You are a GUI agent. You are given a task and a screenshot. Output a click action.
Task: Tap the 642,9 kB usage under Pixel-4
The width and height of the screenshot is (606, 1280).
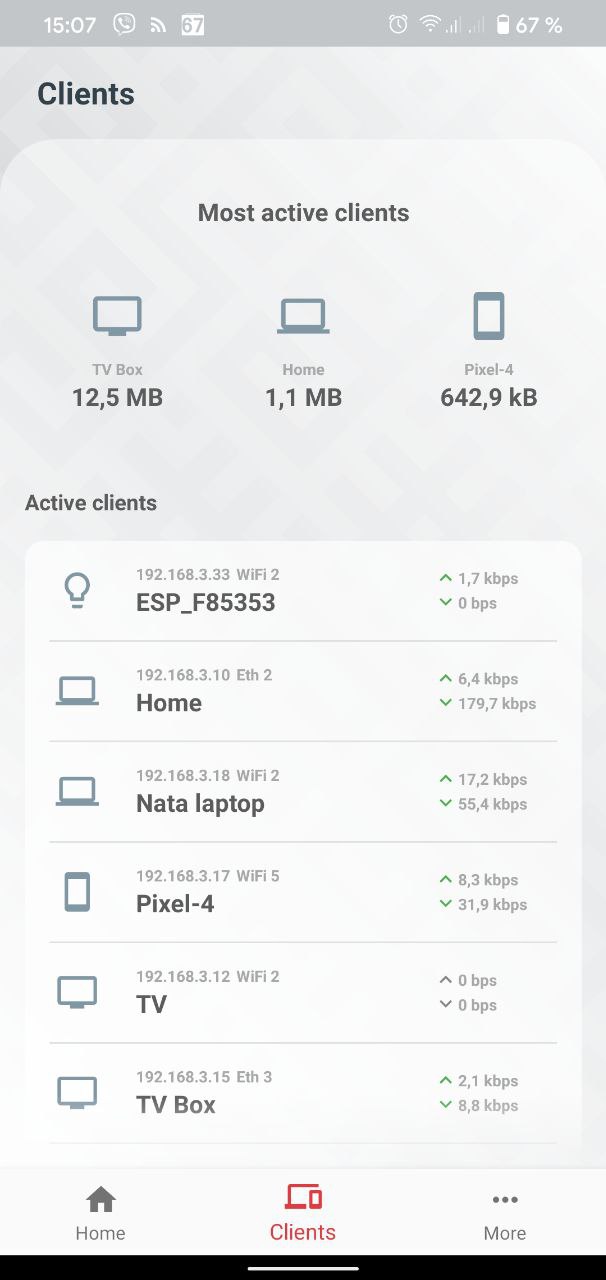click(x=489, y=398)
